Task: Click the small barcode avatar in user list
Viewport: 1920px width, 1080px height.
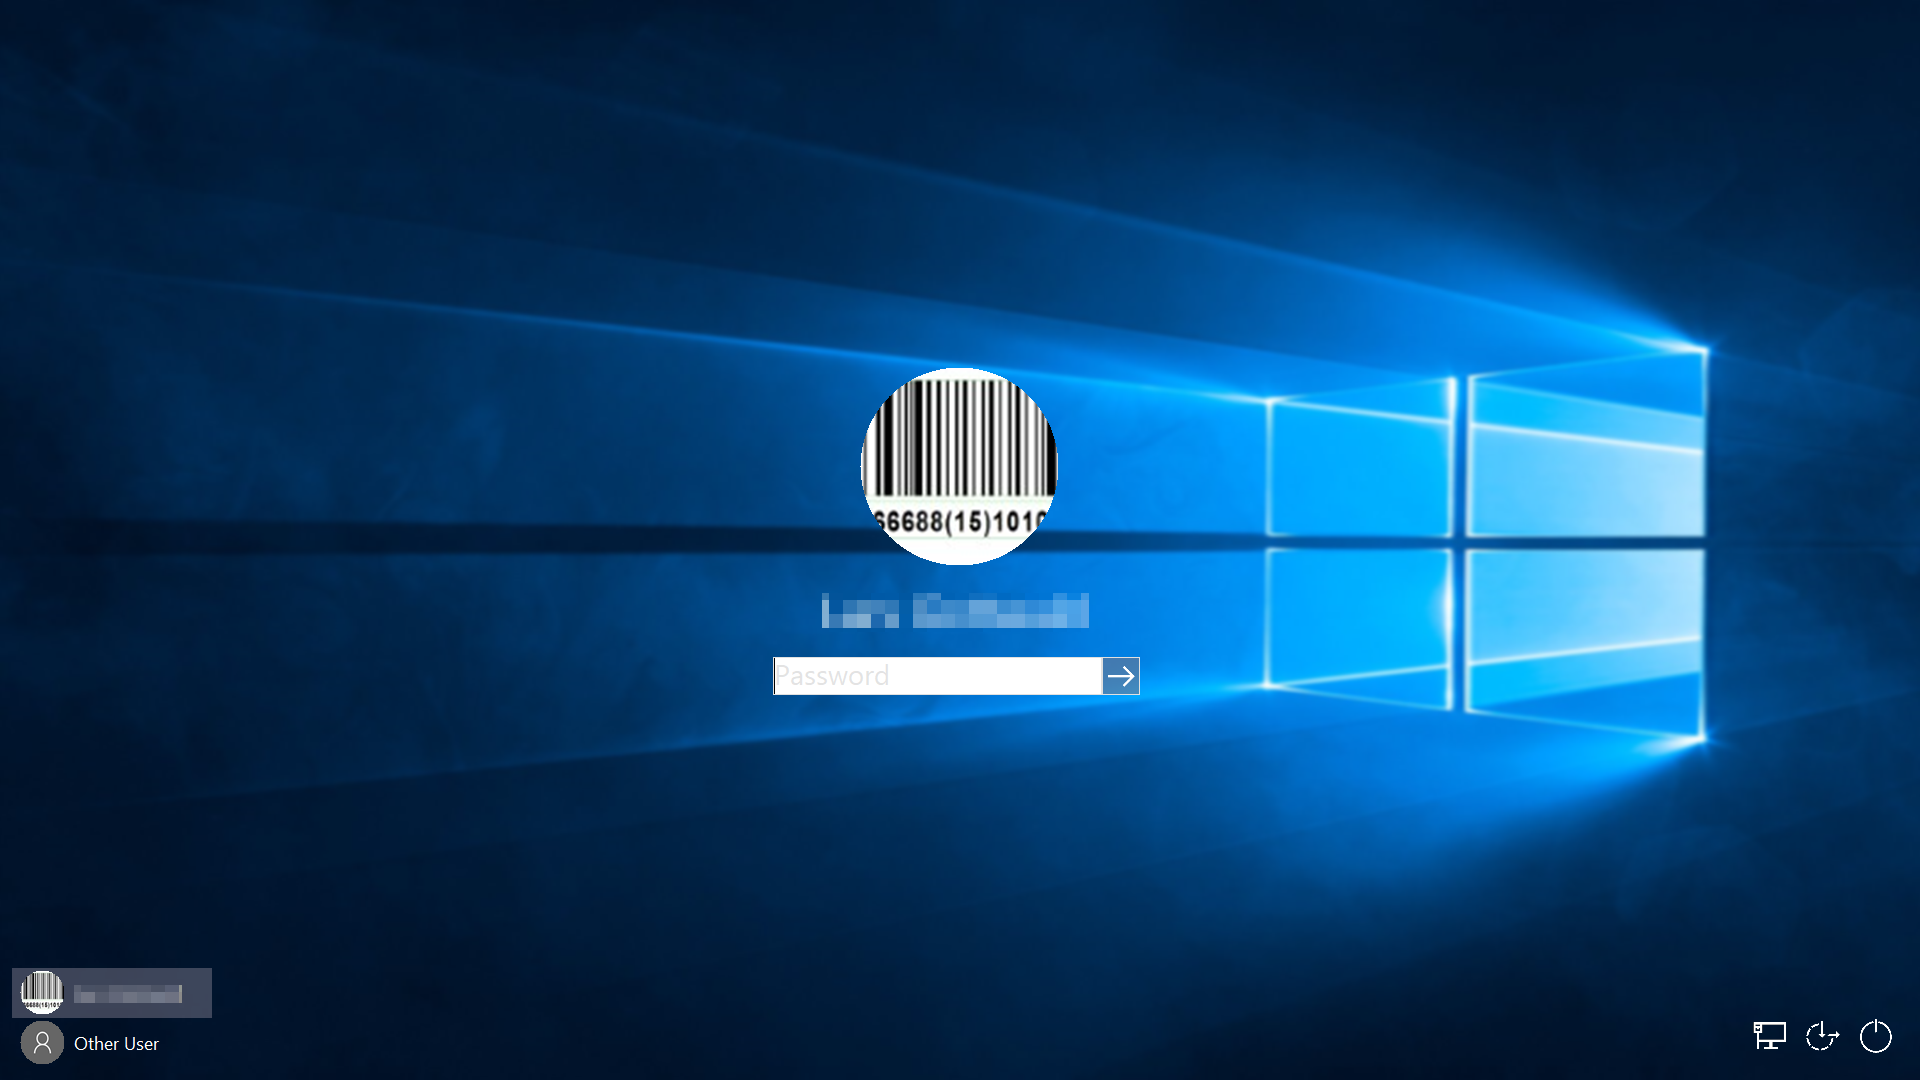Action: 42,992
